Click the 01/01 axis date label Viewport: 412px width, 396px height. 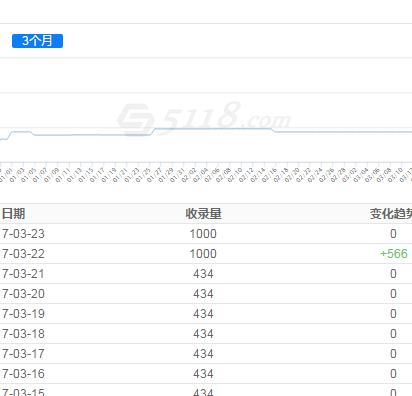click(6, 175)
